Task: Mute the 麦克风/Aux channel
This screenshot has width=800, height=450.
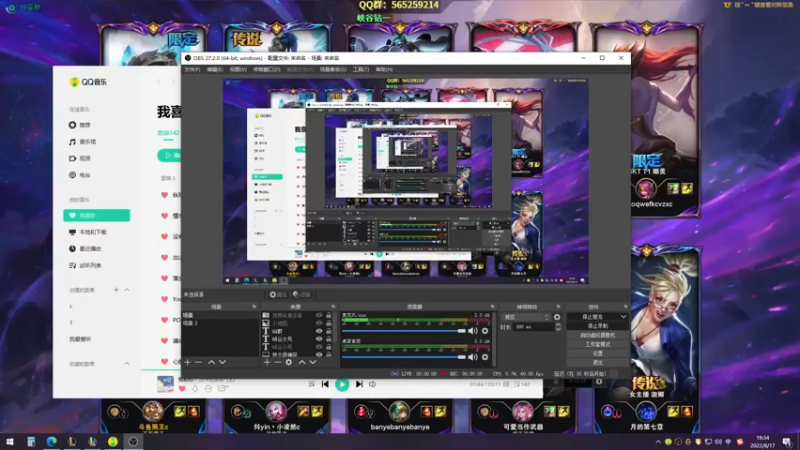Action: [473, 331]
